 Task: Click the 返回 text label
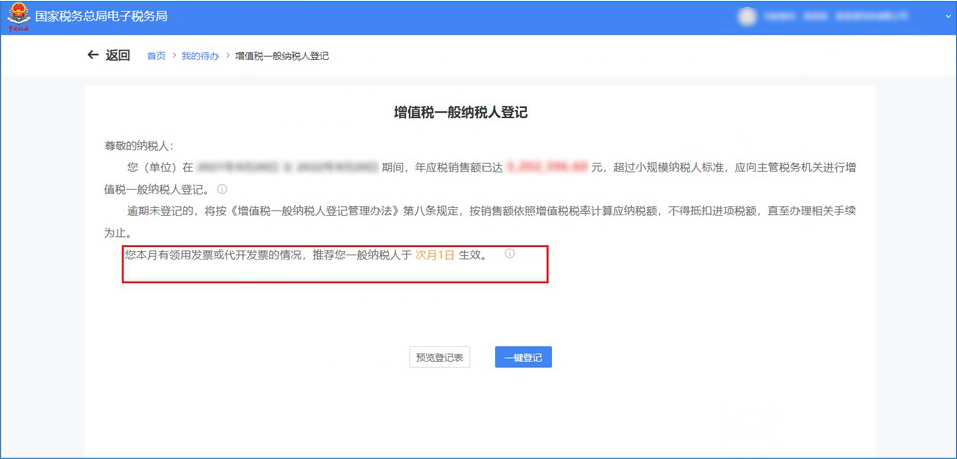click(118, 55)
